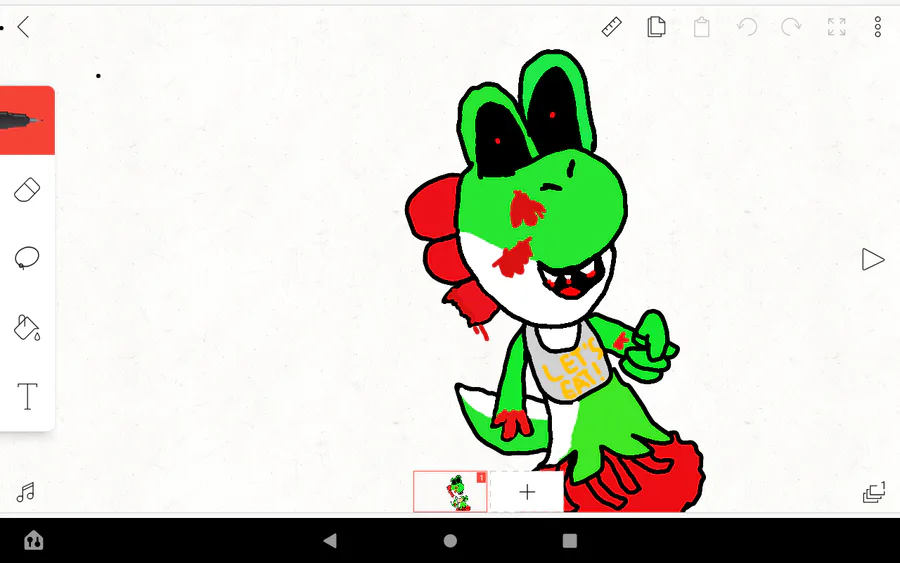Toggle fullscreen canvas view

[x=836, y=27]
